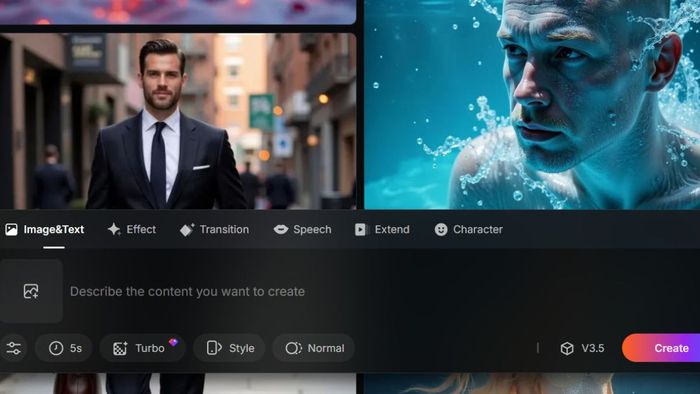Viewport: 700px width, 394px height.
Task: Click the smiley icon beside Character
Action: pos(441,229)
